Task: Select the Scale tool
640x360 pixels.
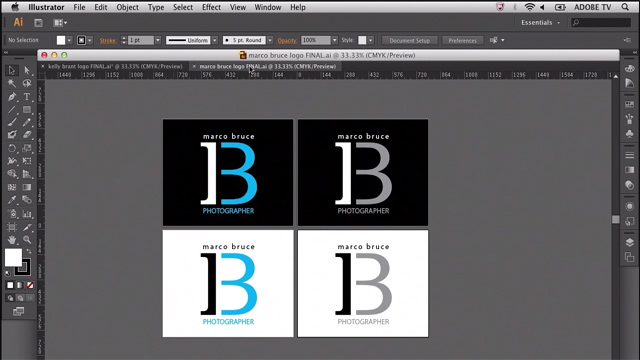Action: click(27, 148)
